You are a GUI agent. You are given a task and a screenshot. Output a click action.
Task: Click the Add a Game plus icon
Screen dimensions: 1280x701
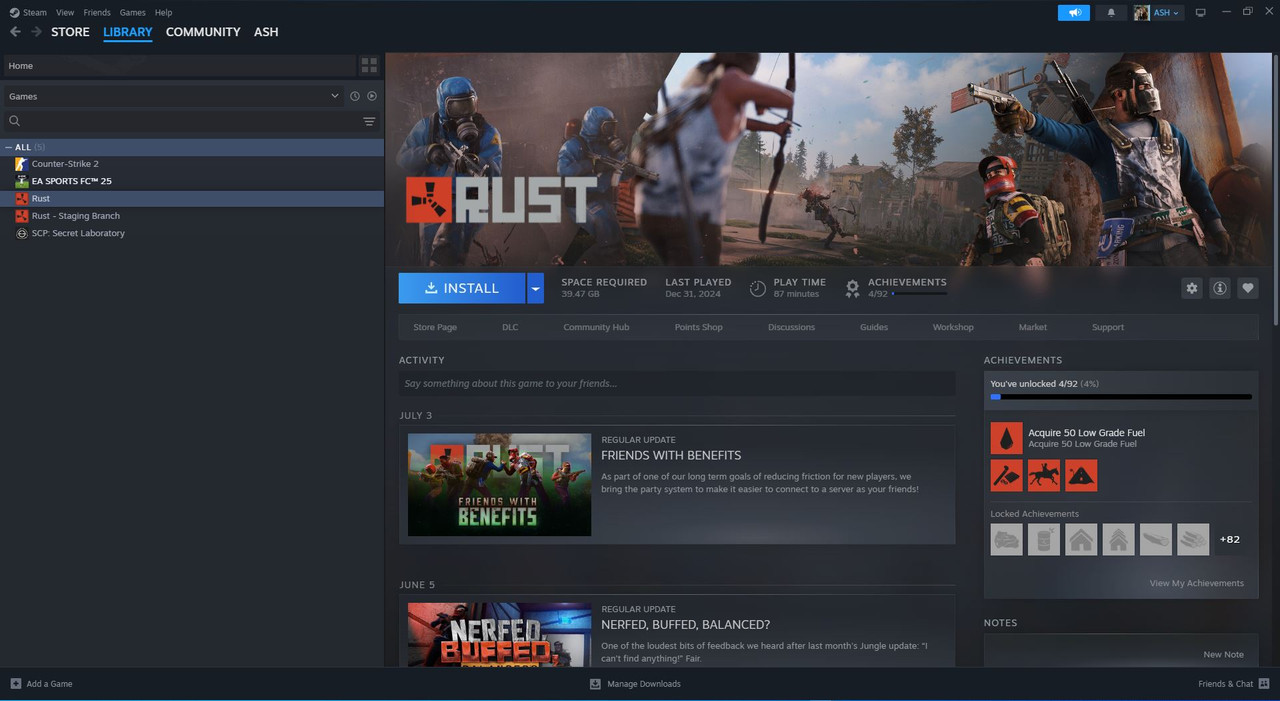pos(15,684)
